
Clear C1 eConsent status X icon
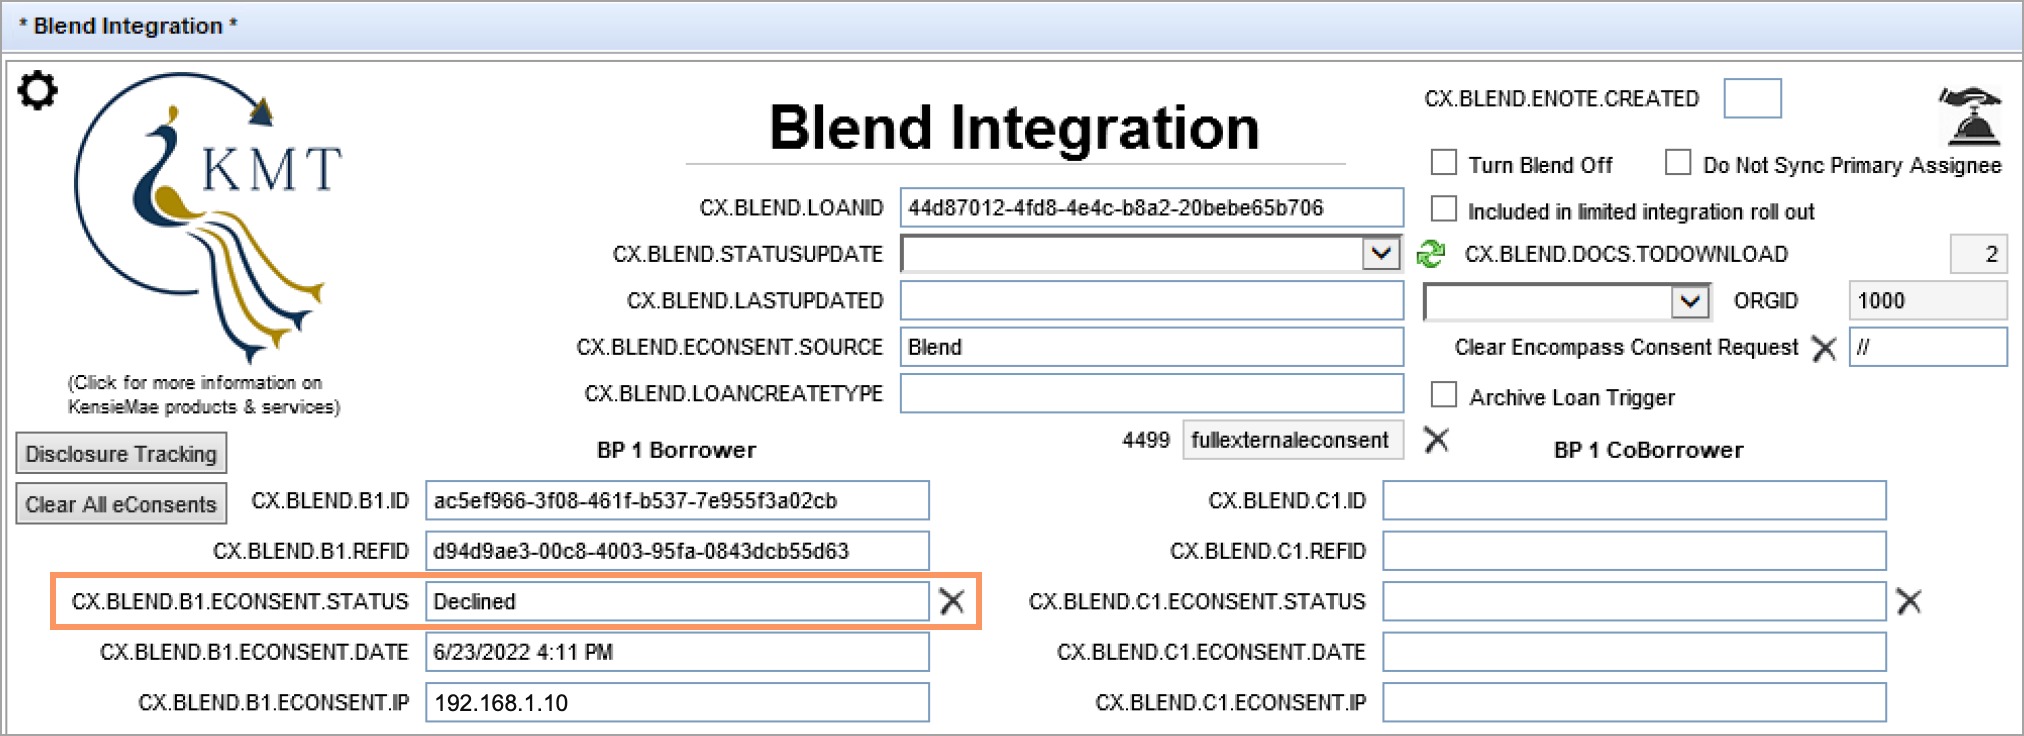[x=1909, y=601]
